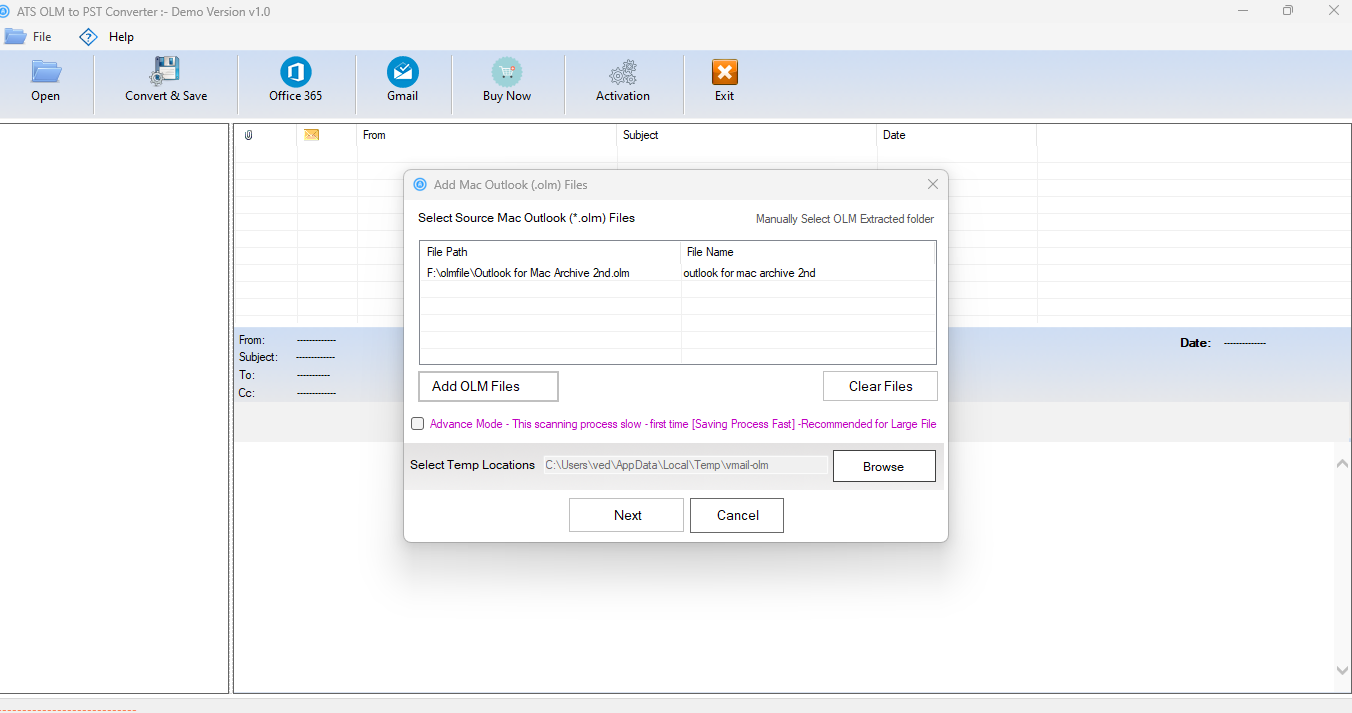Browse for a temp location
The height and width of the screenshot is (713, 1352).
tap(884, 466)
